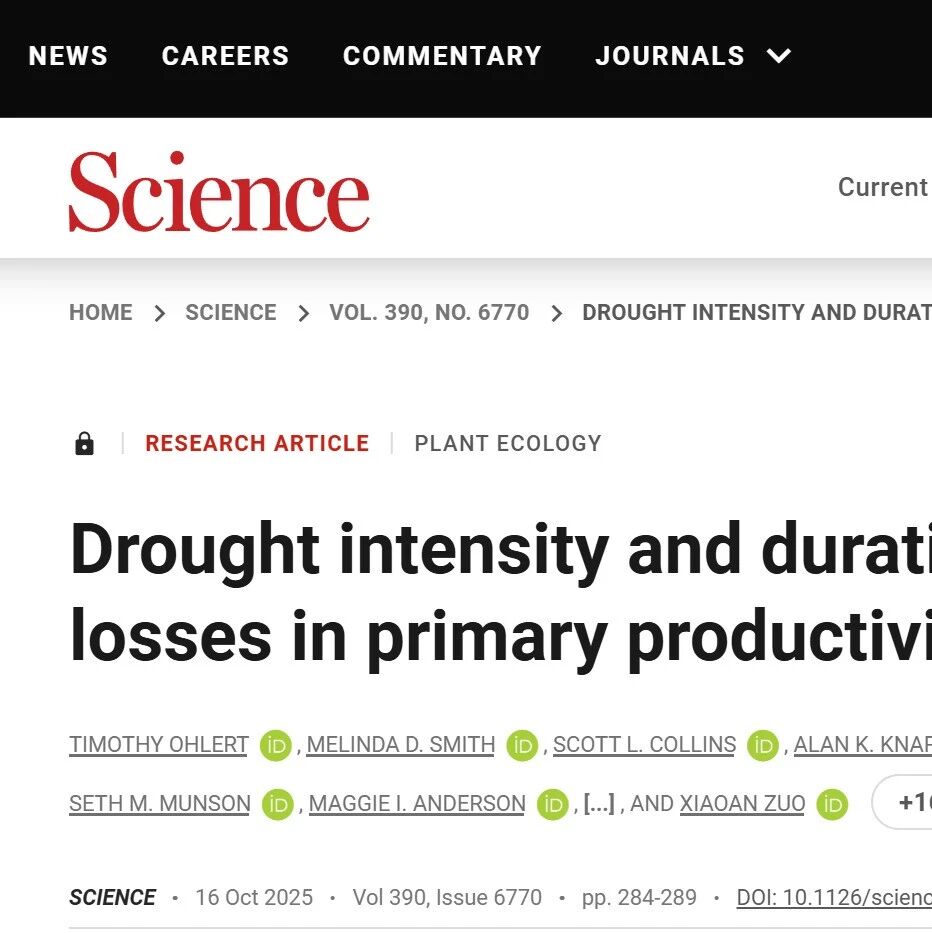The image size is (932, 933).
Task: Open the DOI link
Action: point(834,897)
